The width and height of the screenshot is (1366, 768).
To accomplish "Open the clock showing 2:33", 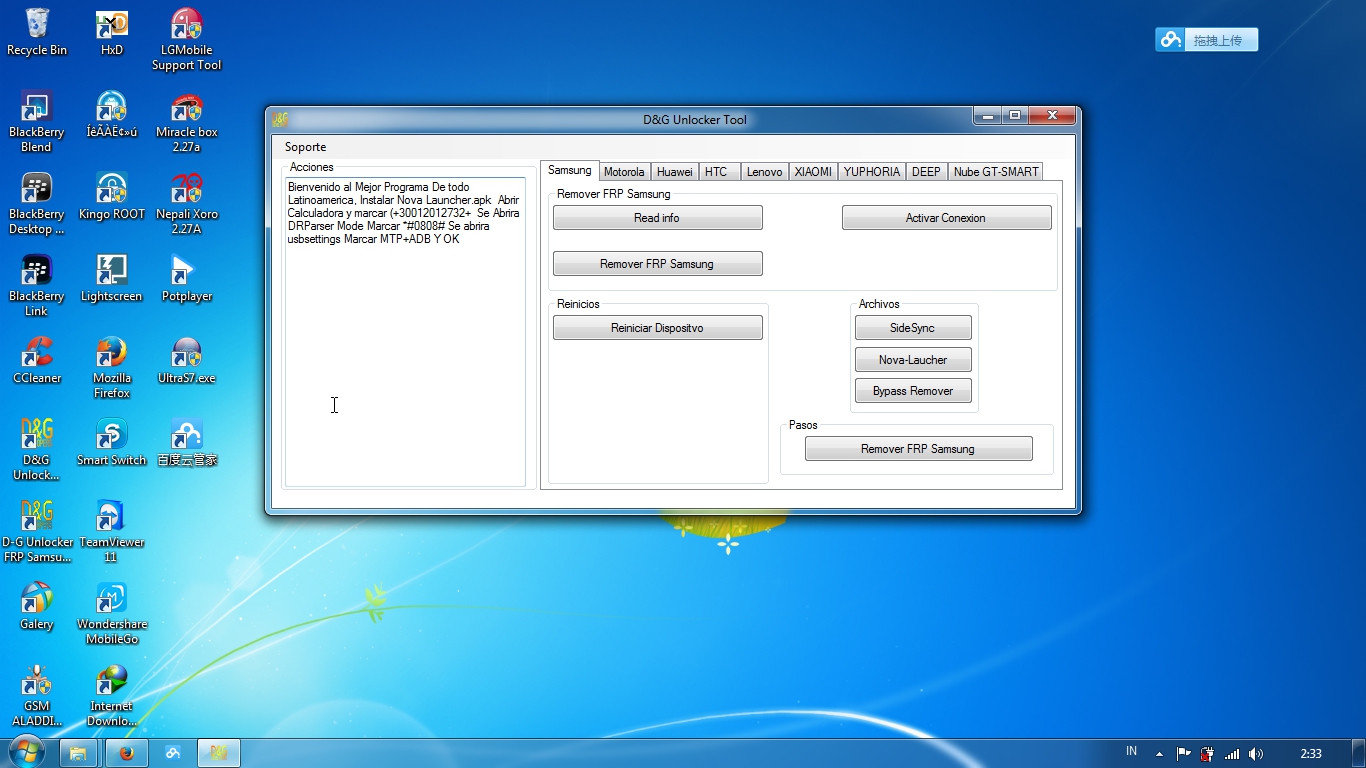I will pyautogui.click(x=1311, y=754).
